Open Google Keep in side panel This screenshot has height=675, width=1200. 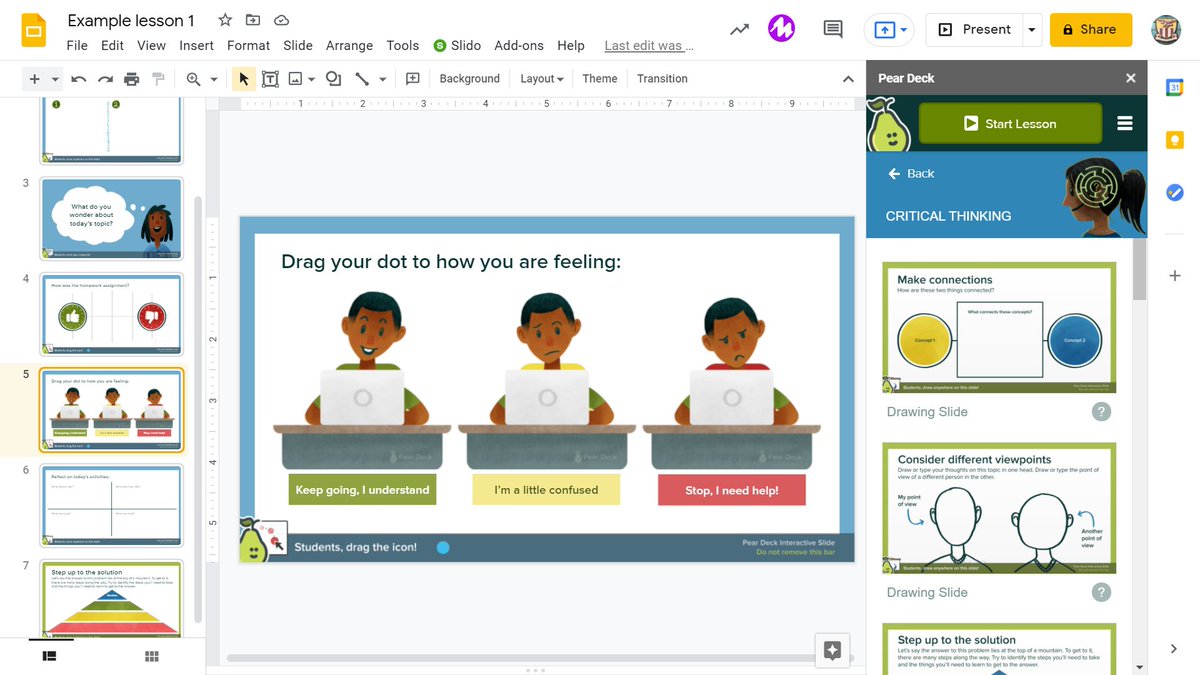1175,140
